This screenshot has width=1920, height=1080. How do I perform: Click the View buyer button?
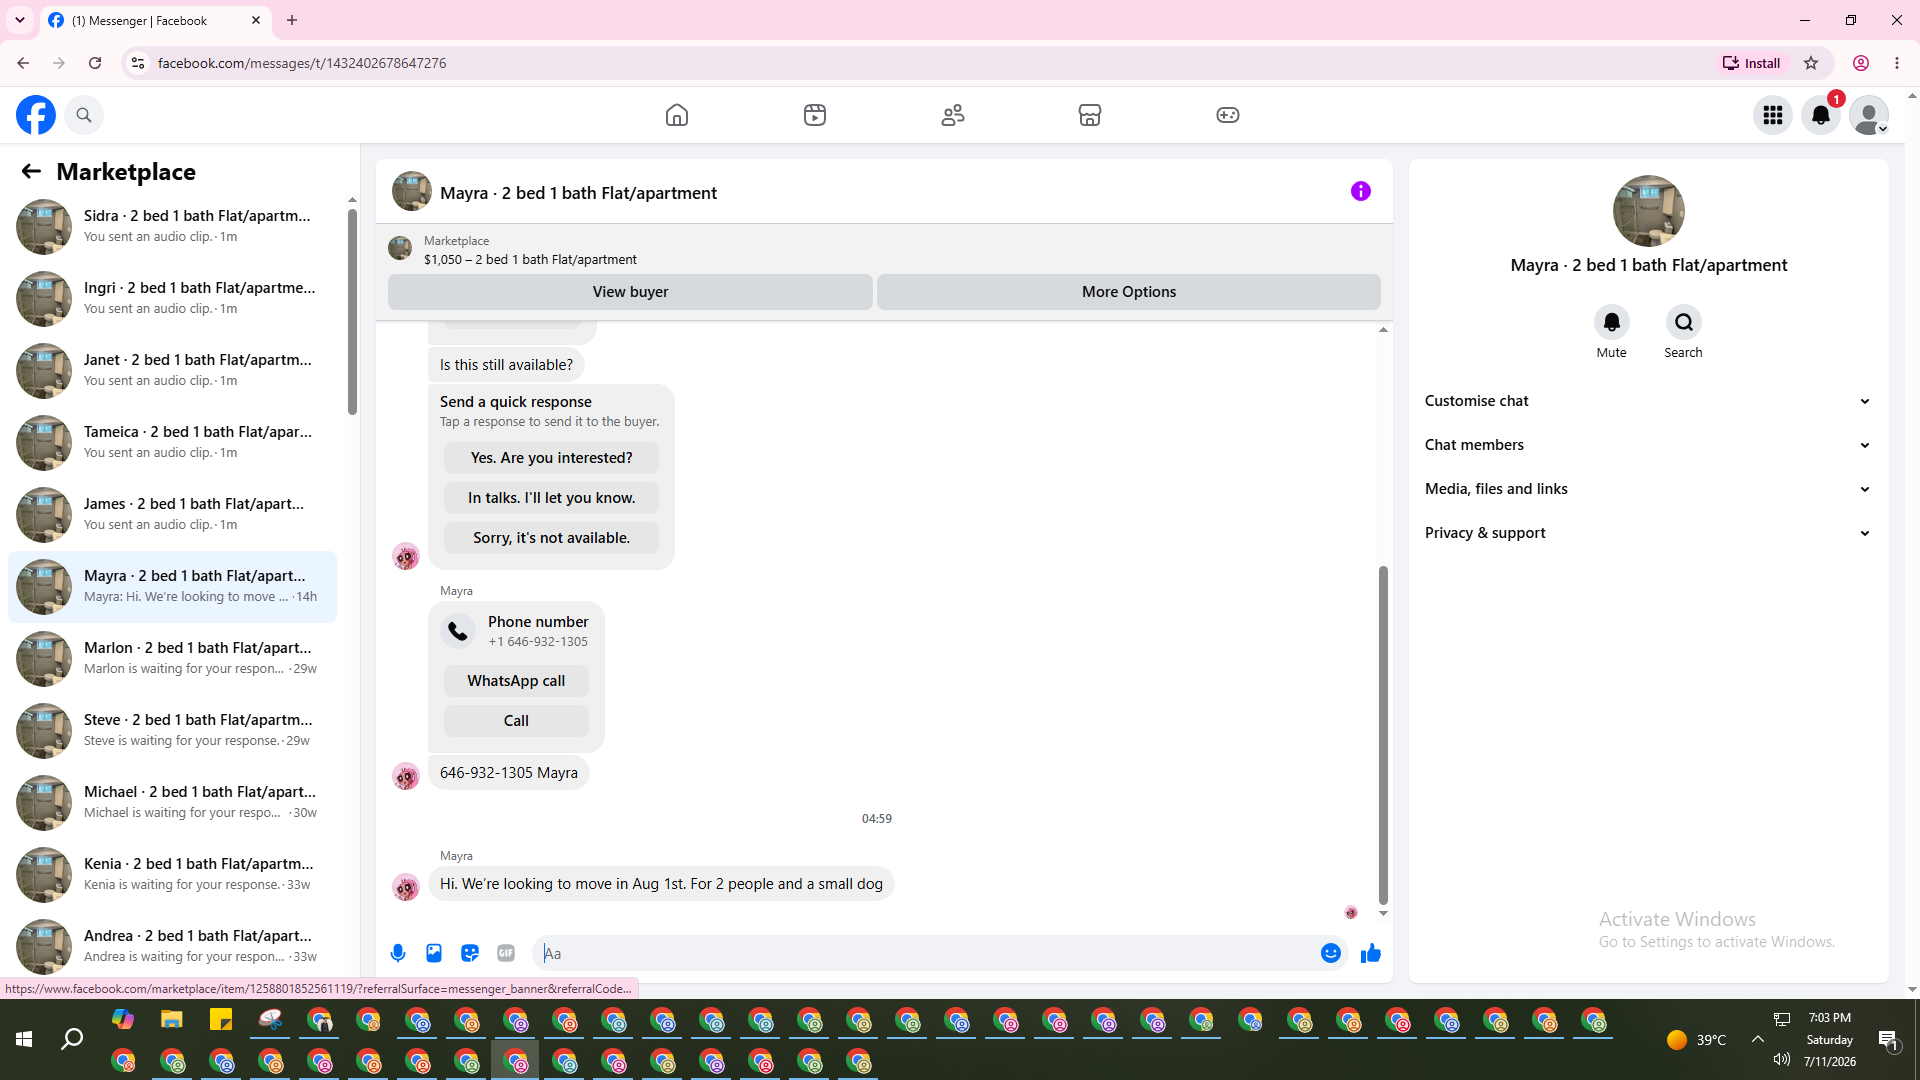[630, 292]
